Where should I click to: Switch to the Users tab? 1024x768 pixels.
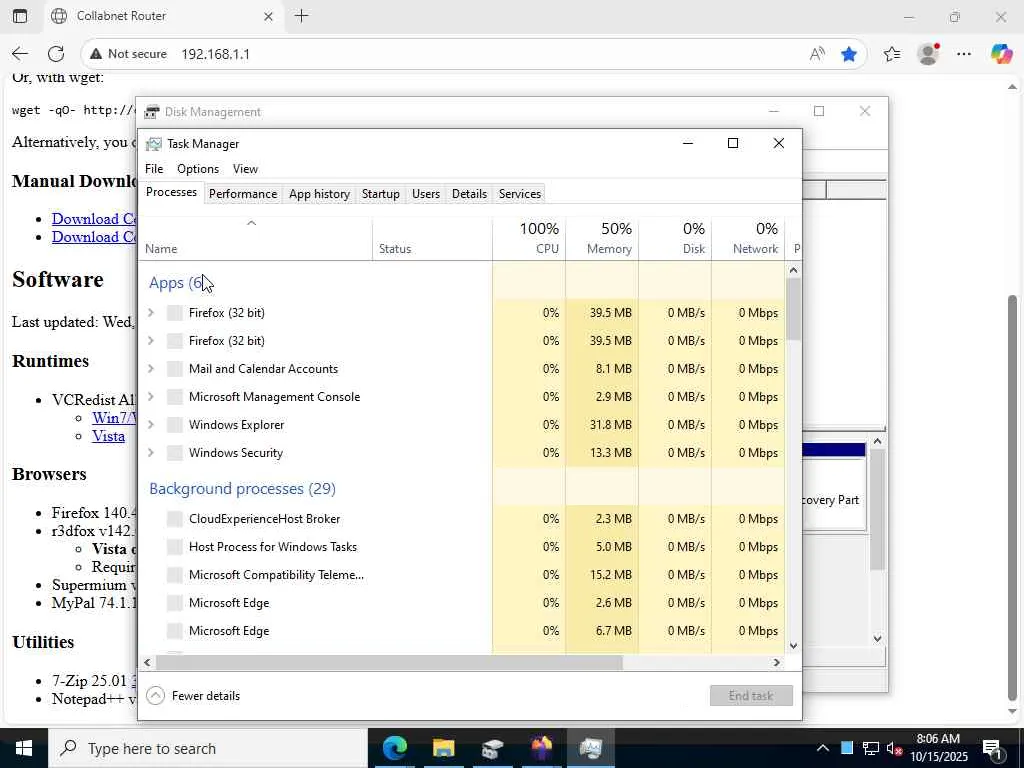coord(426,194)
